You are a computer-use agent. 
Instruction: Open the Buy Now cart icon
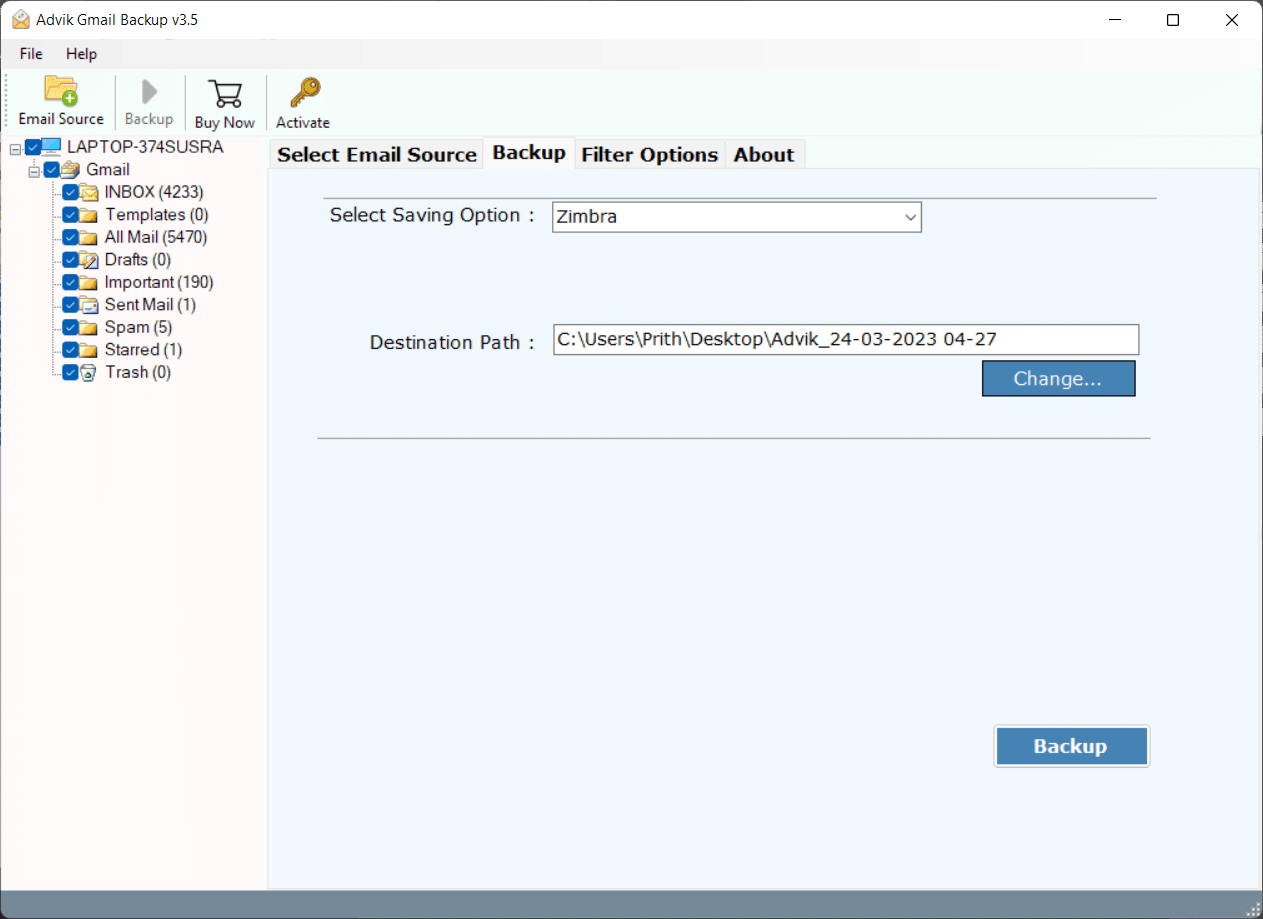tap(225, 93)
